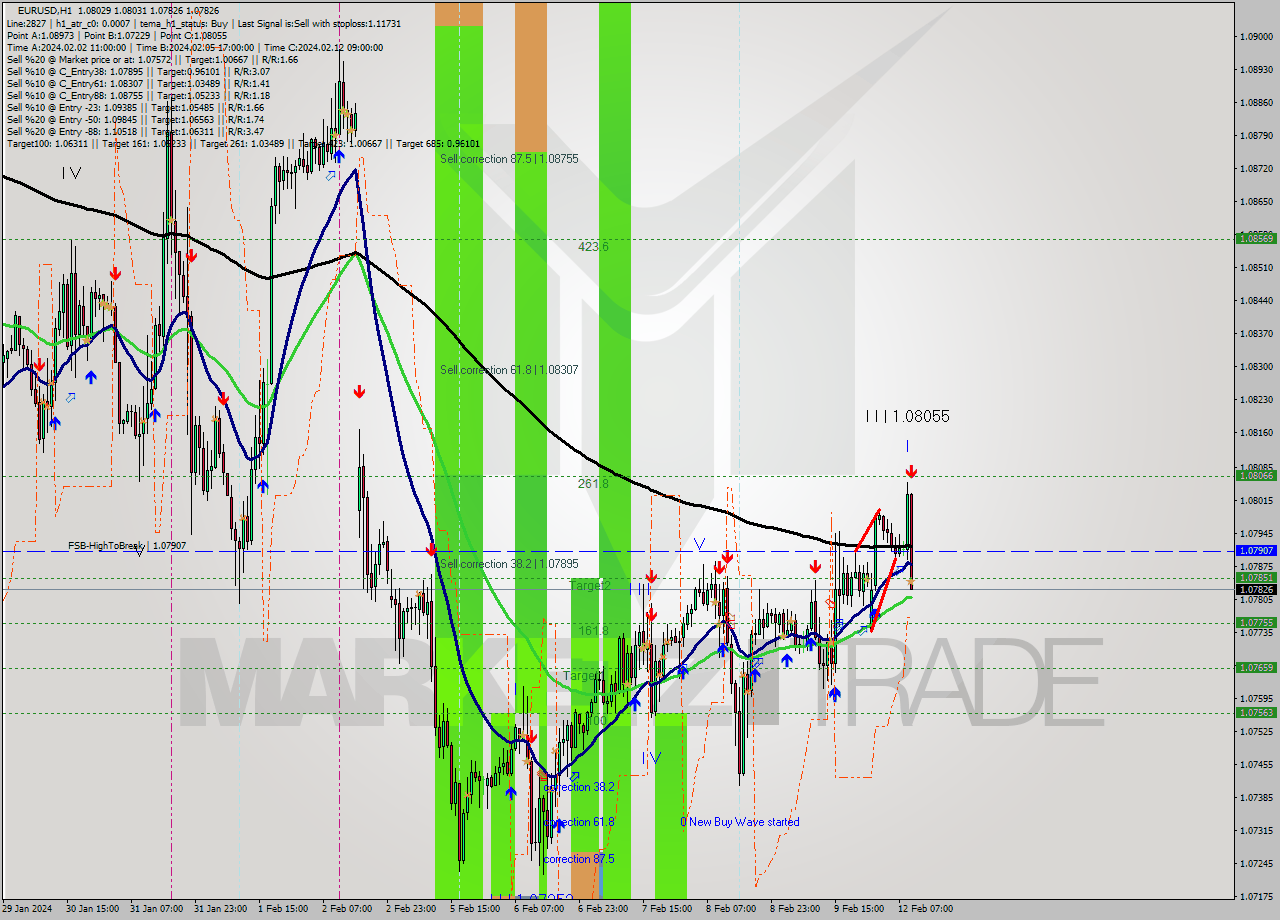
Task: Click the 1.08720 price axis label
Action: pyautogui.click(x=1256, y=169)
